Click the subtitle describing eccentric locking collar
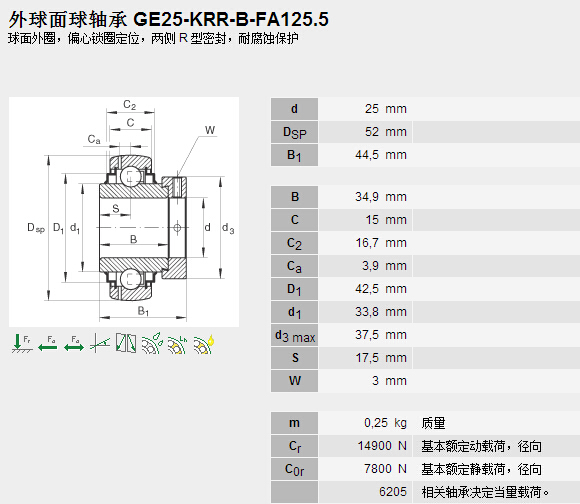This screenshot has height=504, width=580. click(x=153, y=38)
